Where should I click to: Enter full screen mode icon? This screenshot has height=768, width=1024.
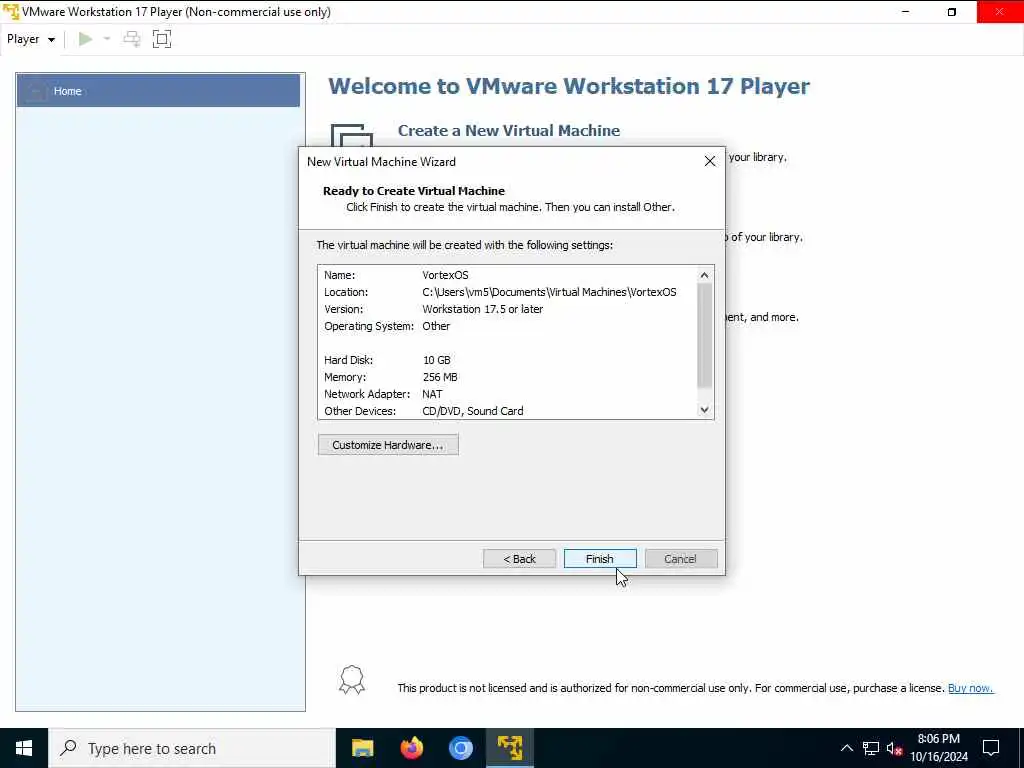coord(162,39)
